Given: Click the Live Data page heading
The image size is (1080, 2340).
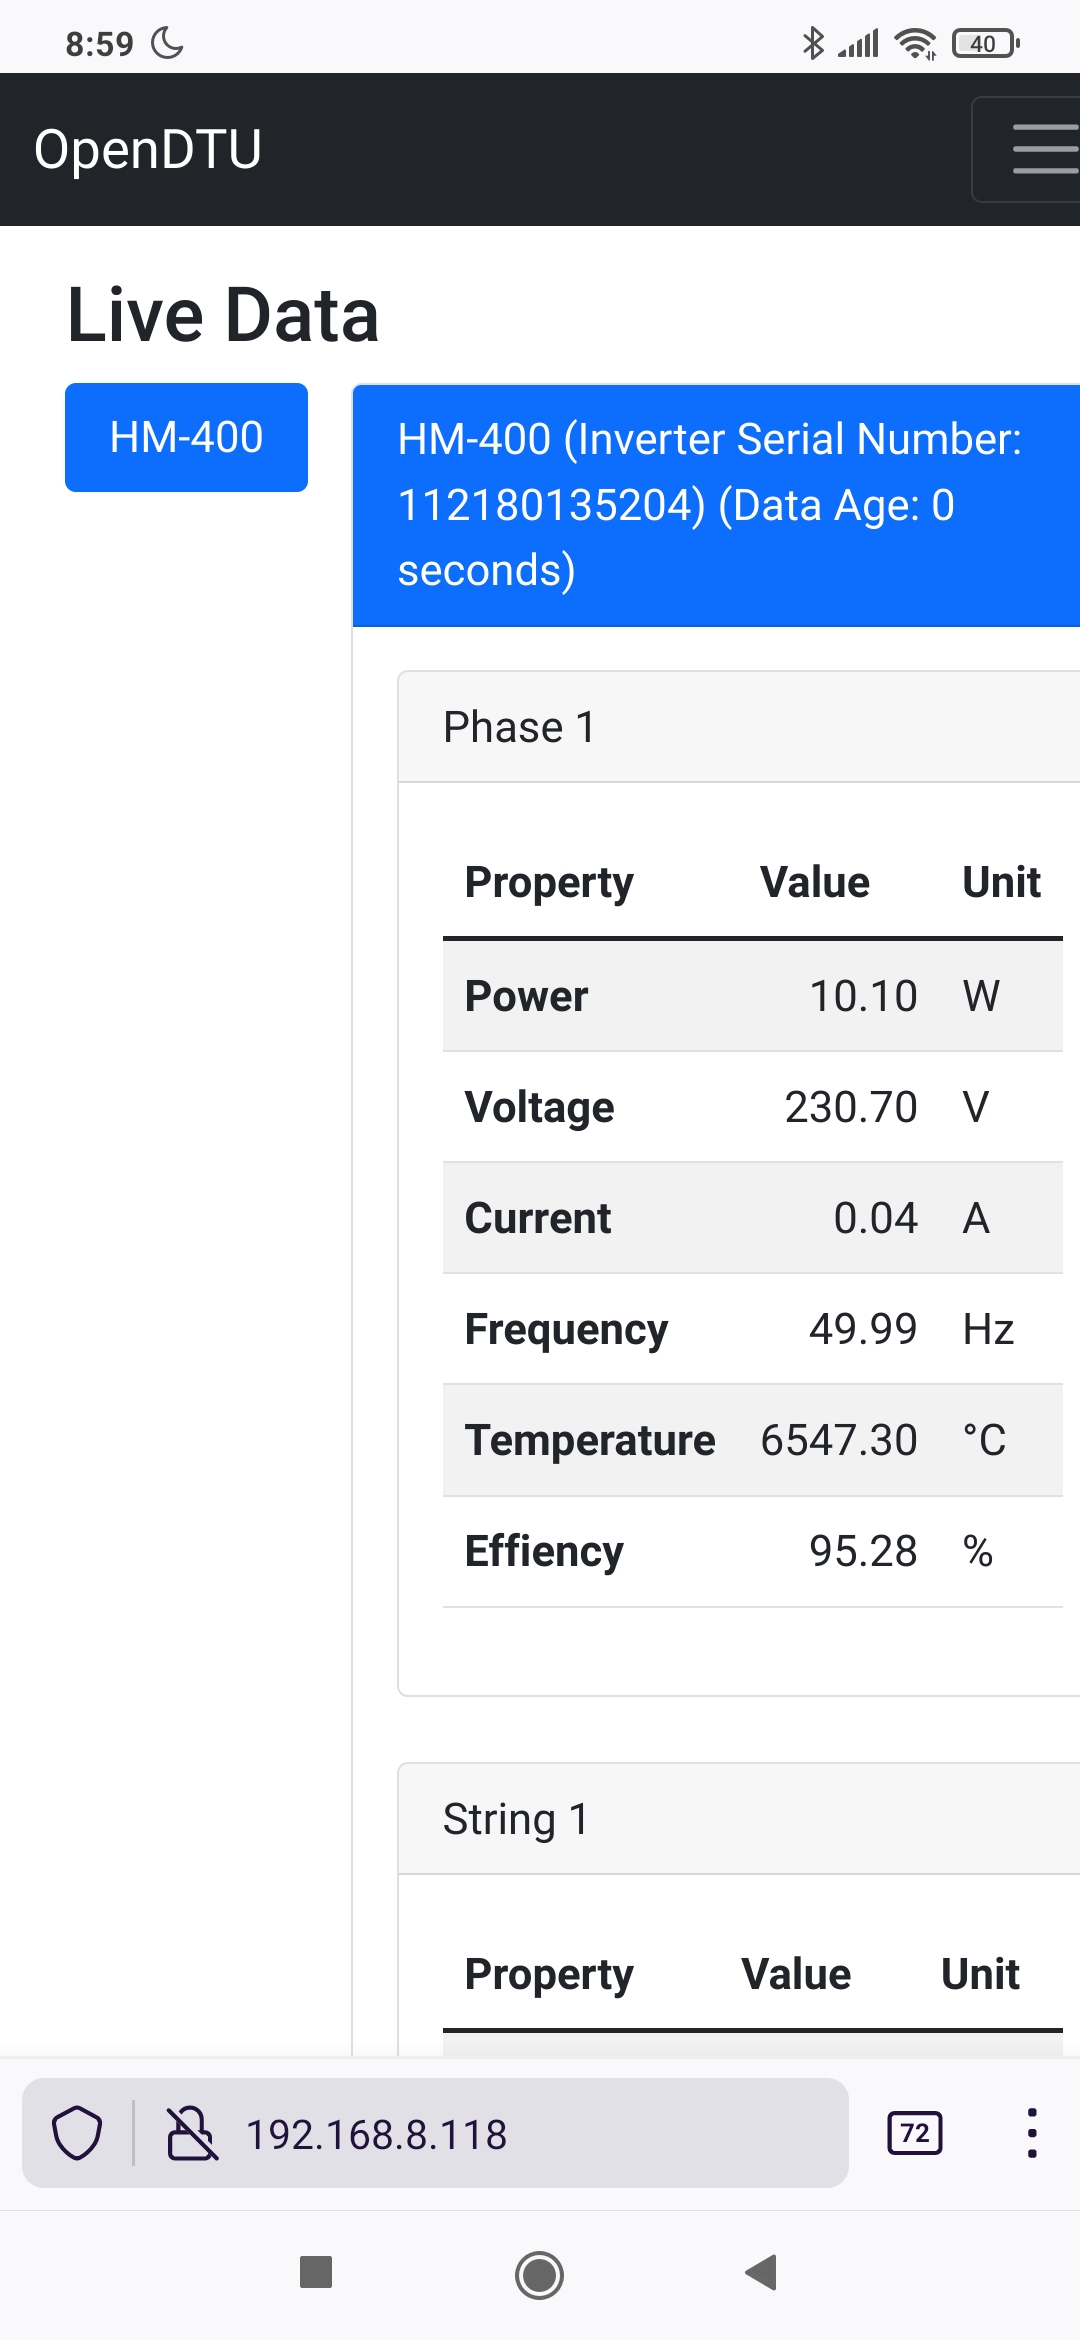Looking at the screenshot, I should [x=223, y=315].
